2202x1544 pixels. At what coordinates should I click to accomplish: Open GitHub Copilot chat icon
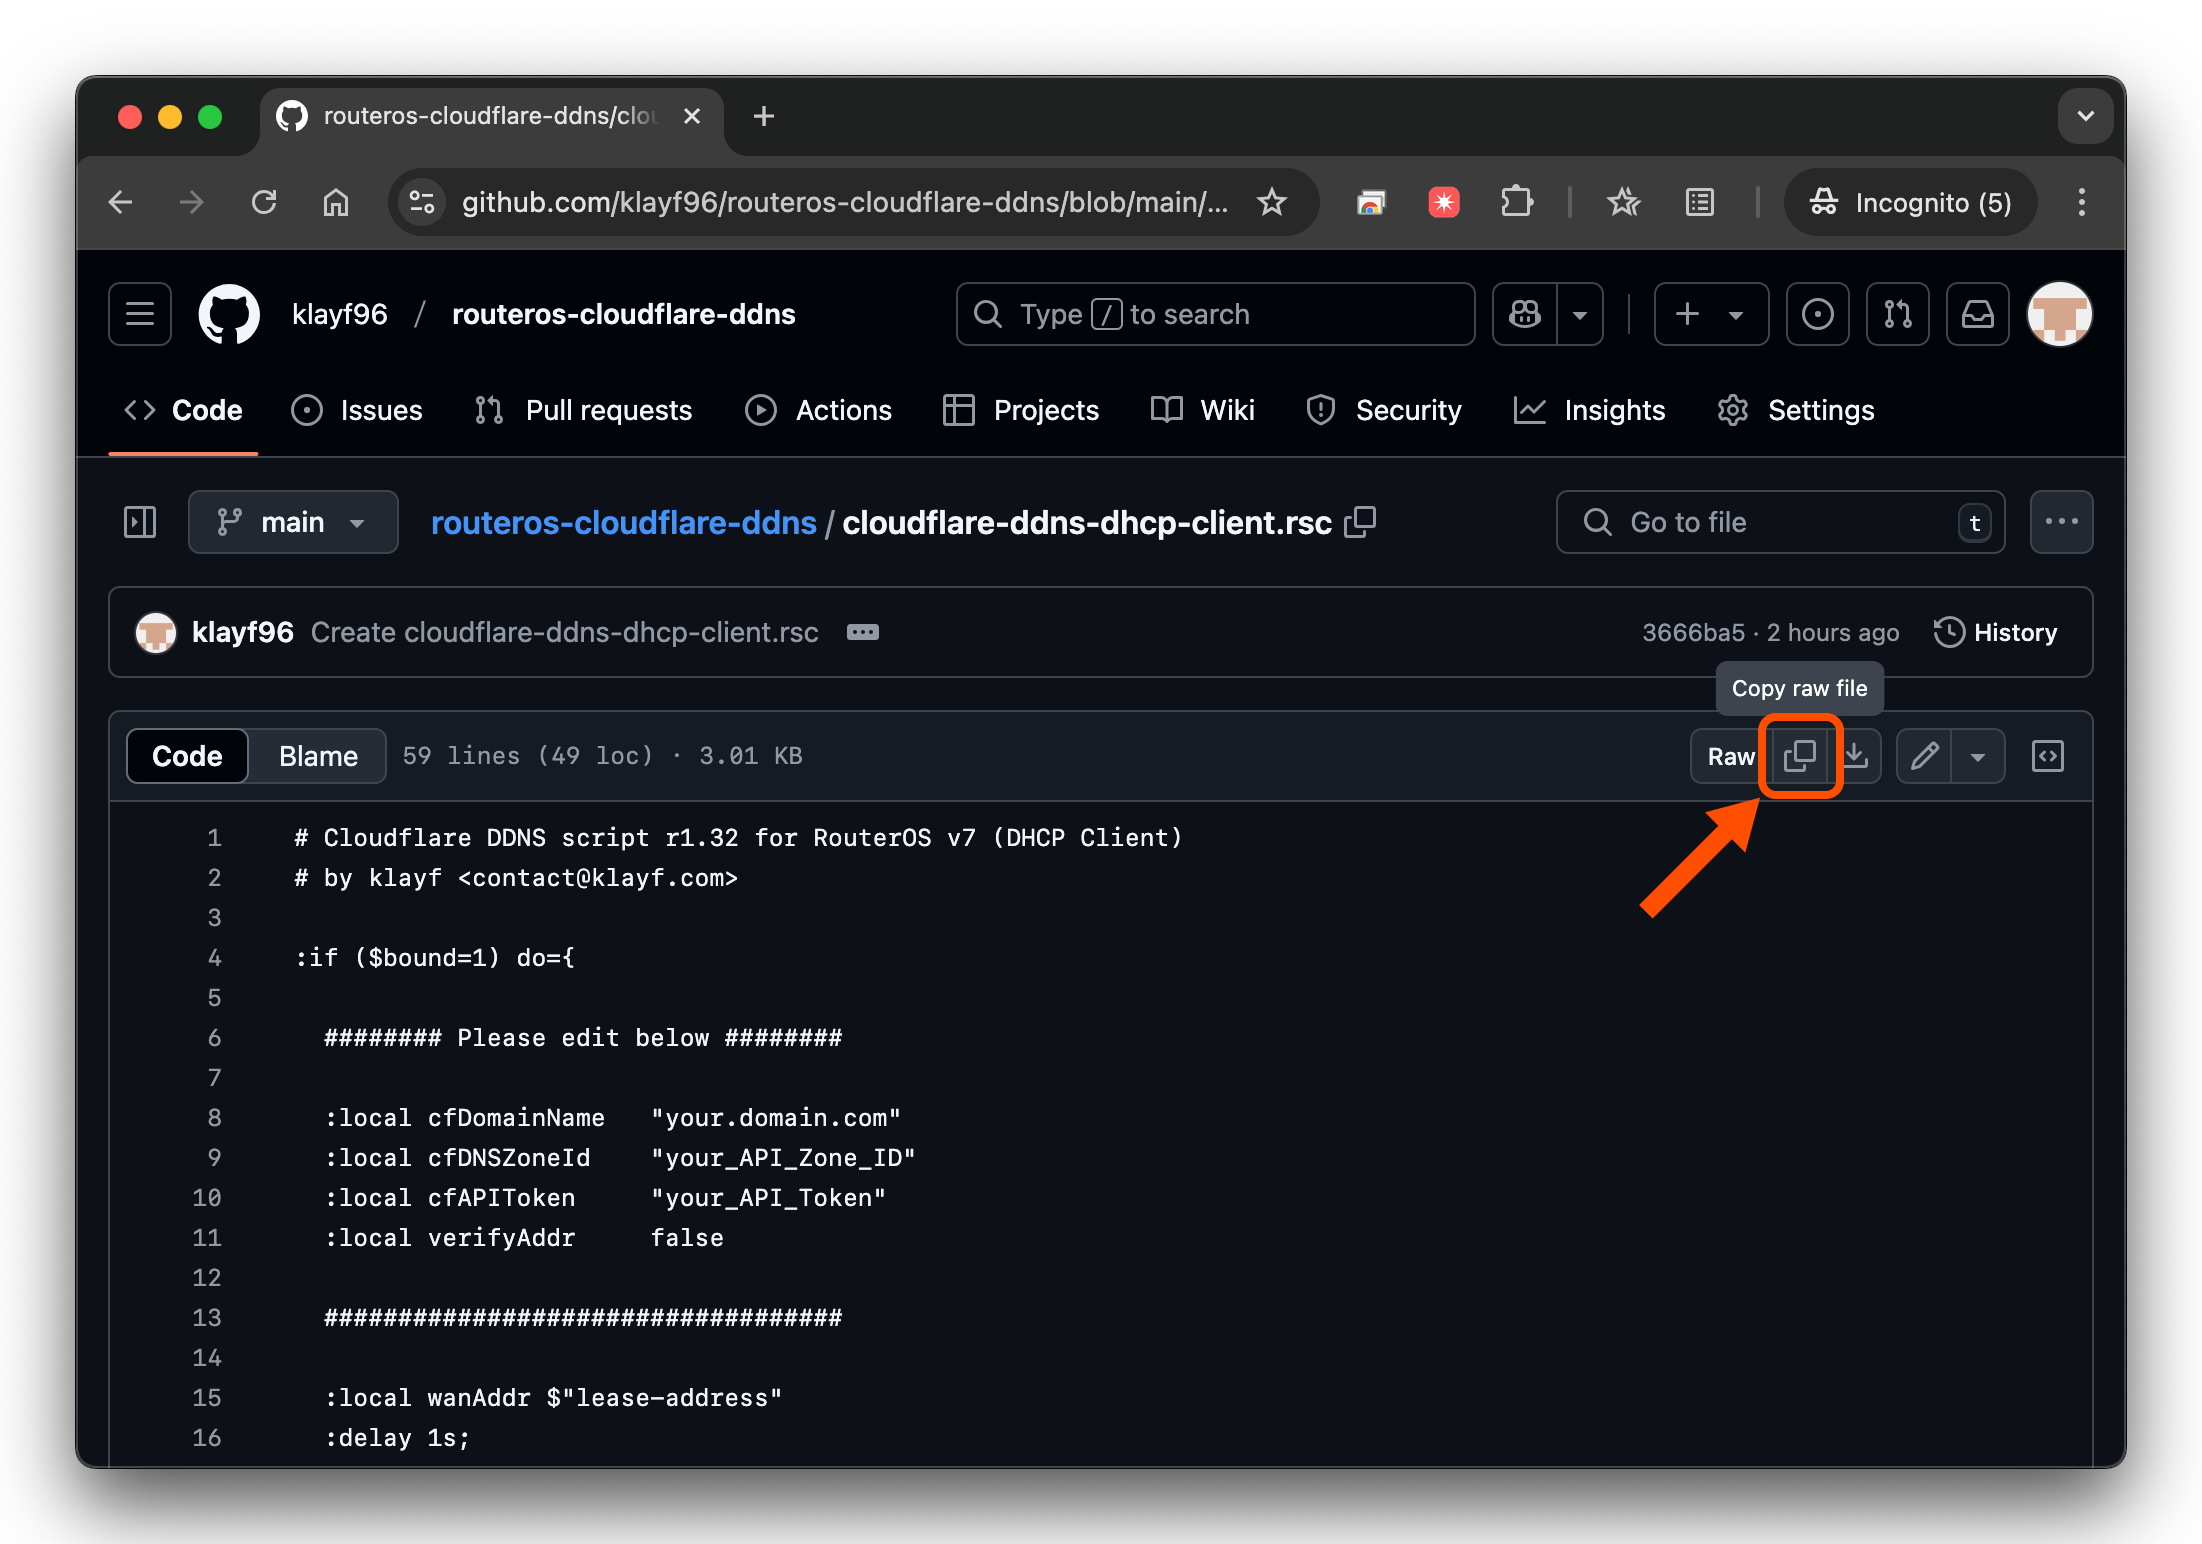1525,314
